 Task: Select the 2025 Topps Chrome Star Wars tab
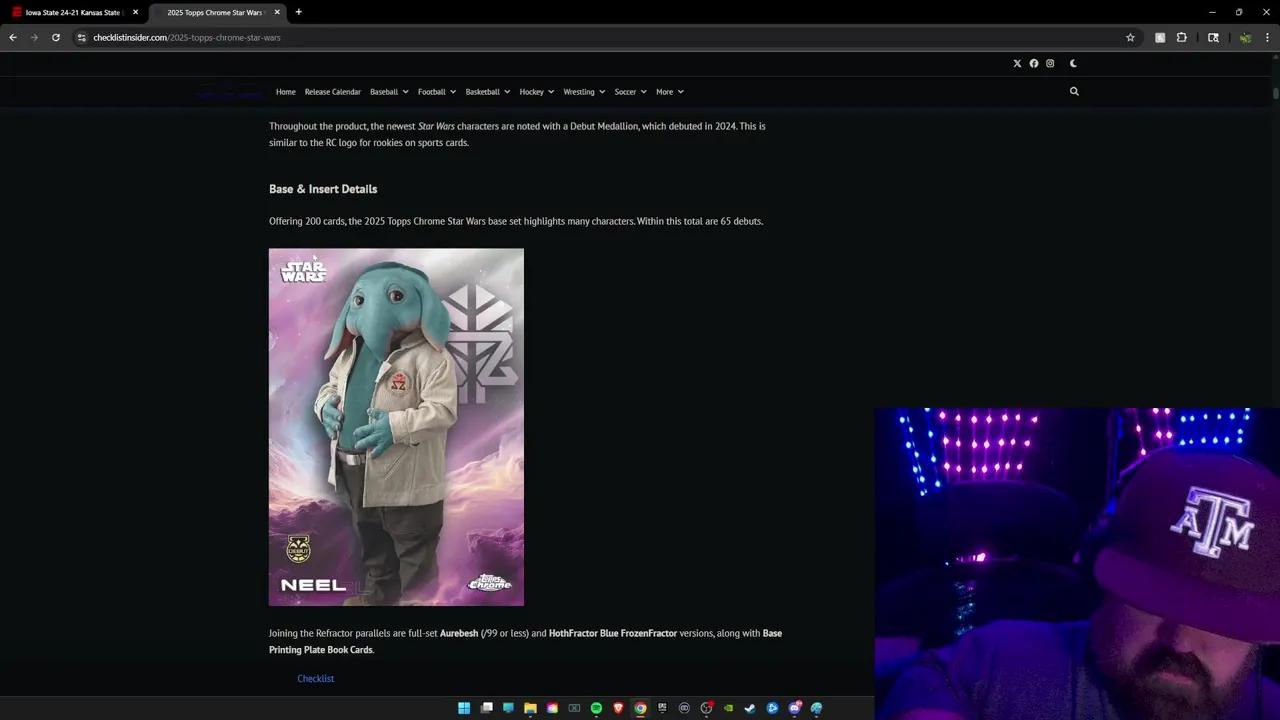217,12
